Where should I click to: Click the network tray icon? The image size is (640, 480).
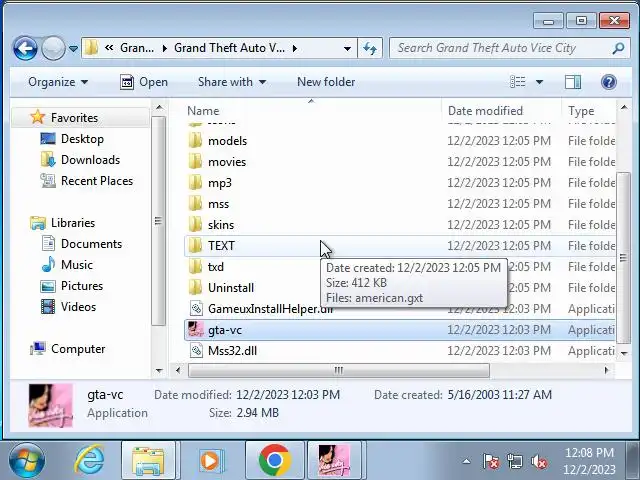point(515,462)
